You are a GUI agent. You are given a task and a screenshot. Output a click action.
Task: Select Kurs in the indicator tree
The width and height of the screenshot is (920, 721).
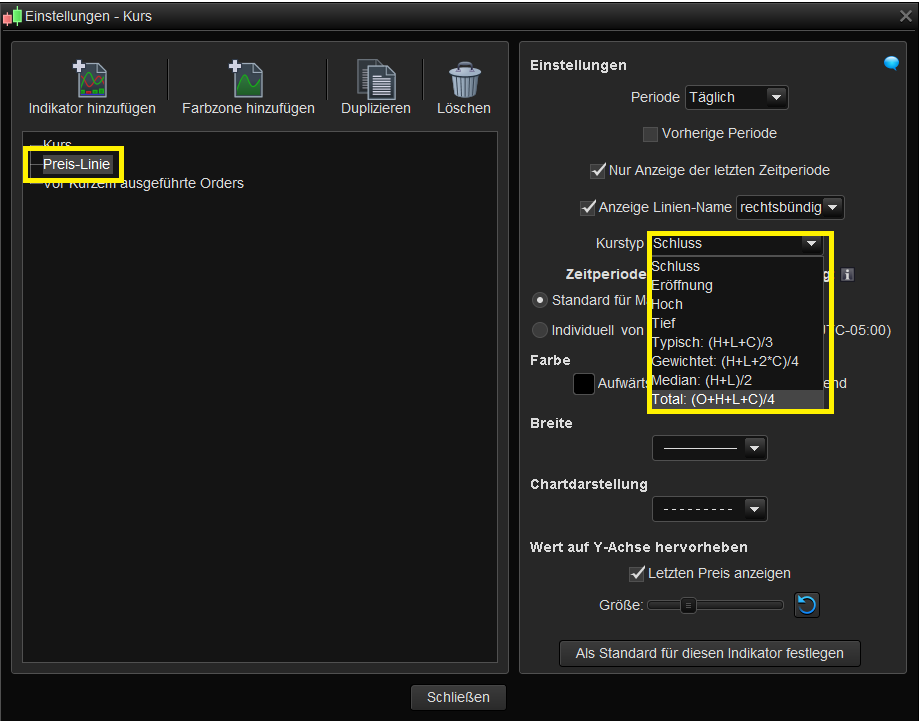(x=57, y=144)
